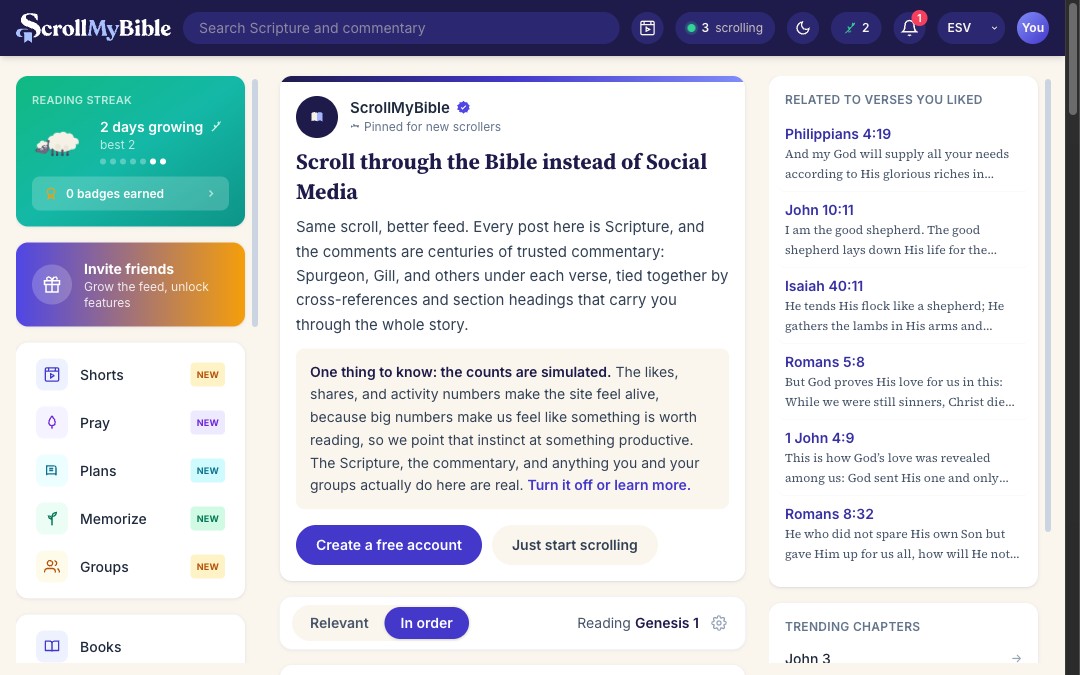Switch the feed to In order

[426, 623]
